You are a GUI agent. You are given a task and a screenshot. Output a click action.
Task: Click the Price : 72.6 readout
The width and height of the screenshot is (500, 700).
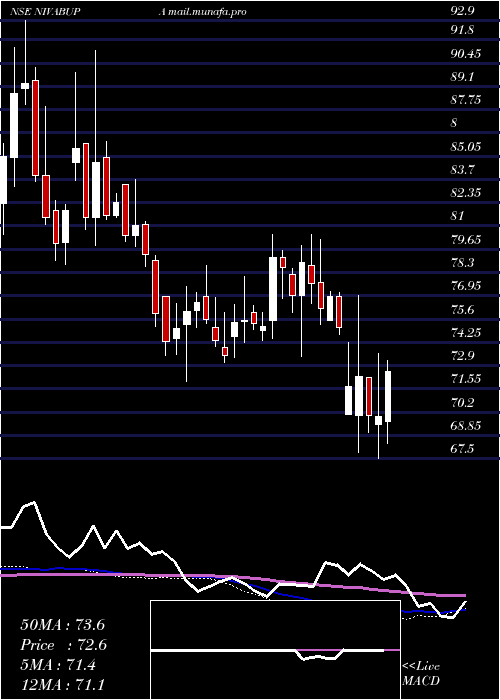(63, 645)
